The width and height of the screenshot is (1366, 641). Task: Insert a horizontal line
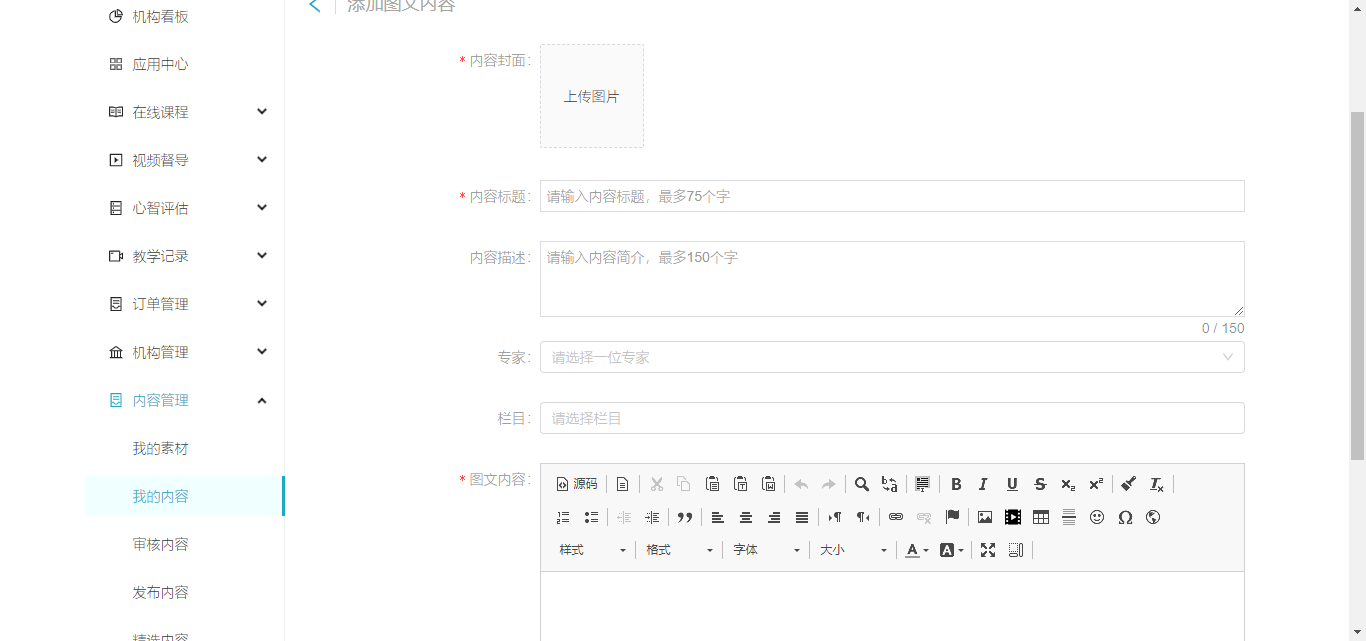(1069, 517)
